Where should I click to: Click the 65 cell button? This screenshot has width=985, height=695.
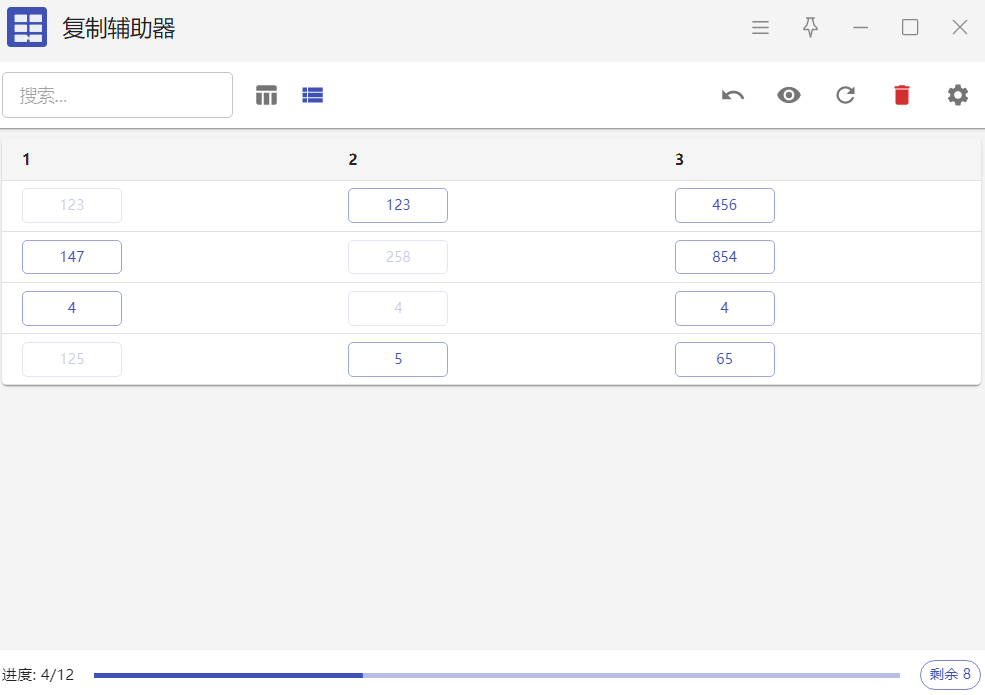[724, 359]
